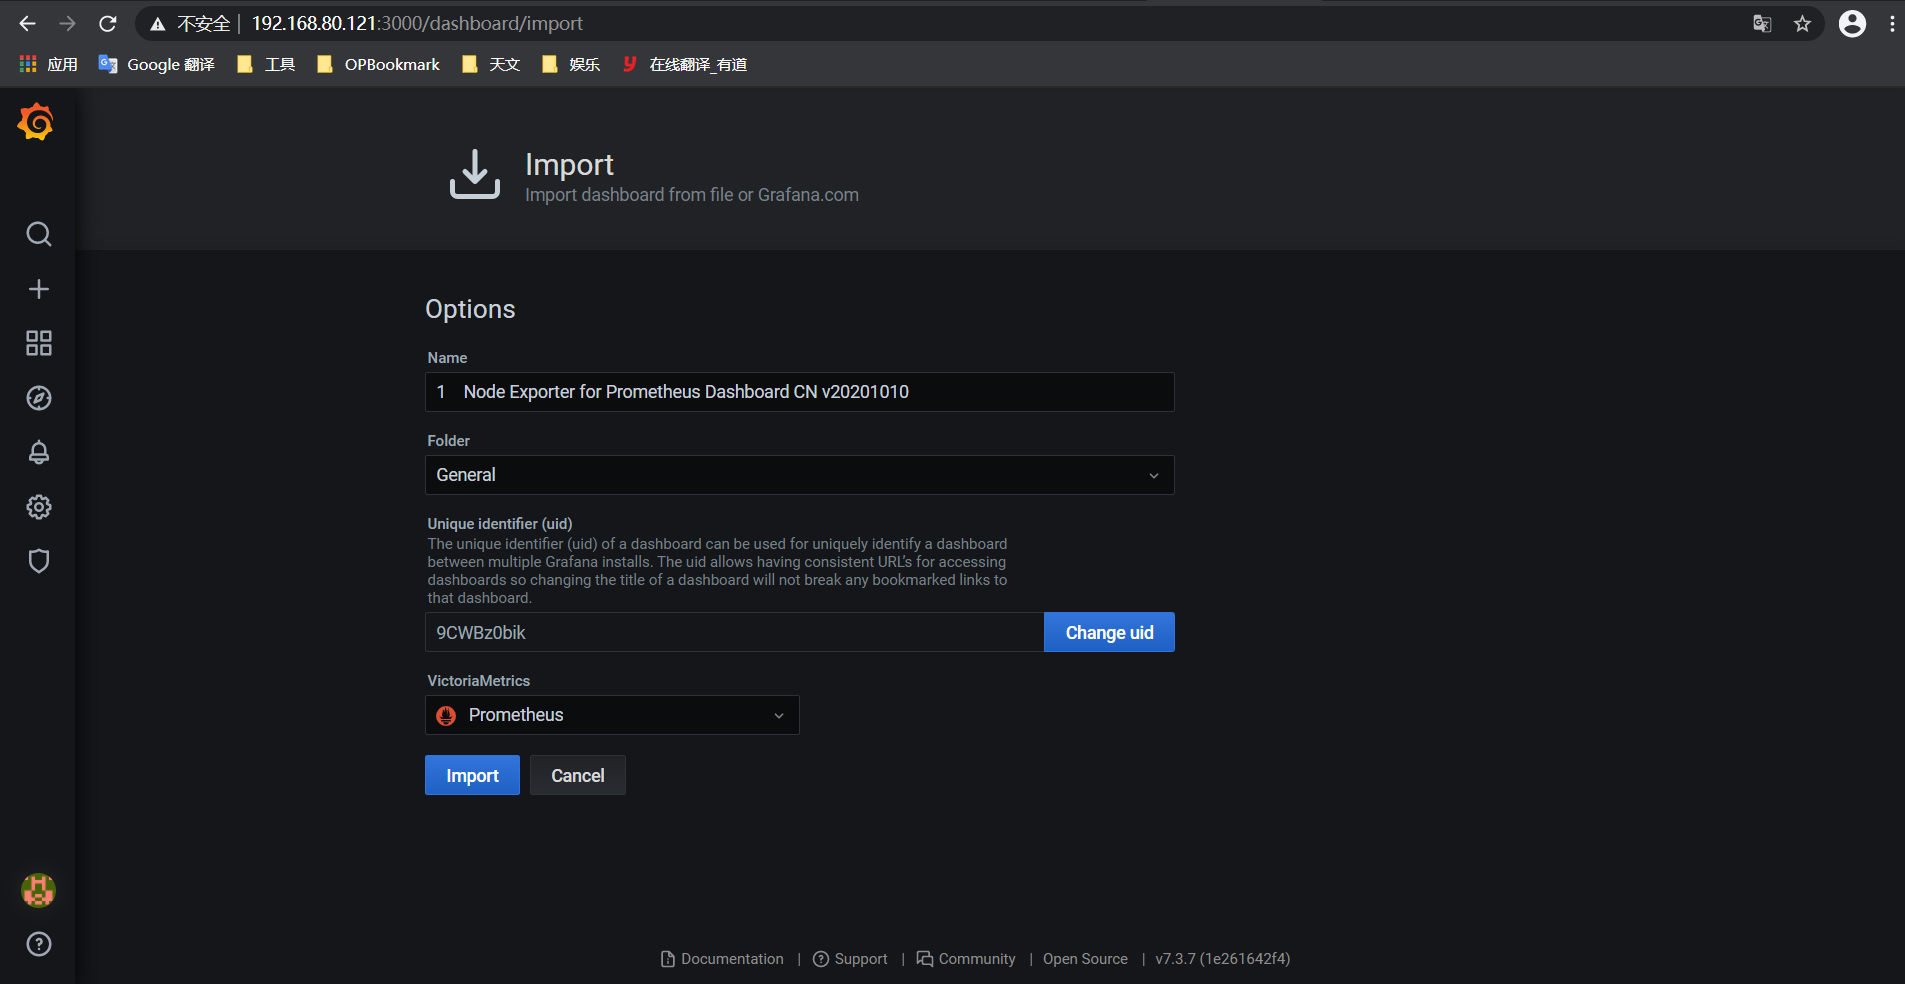The width and height of the screenshot is (1905, 984).
Task: Open the apps grid bookmark 应用
Action: 48,64
